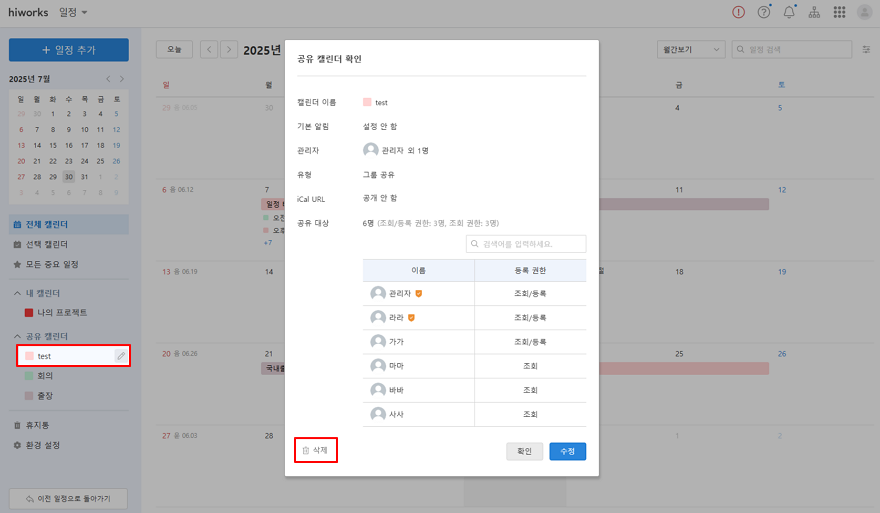Open the 월간보기 view dropdown
Image resolution: width=880 pixels, height=513 pixels.
point(690,49)
